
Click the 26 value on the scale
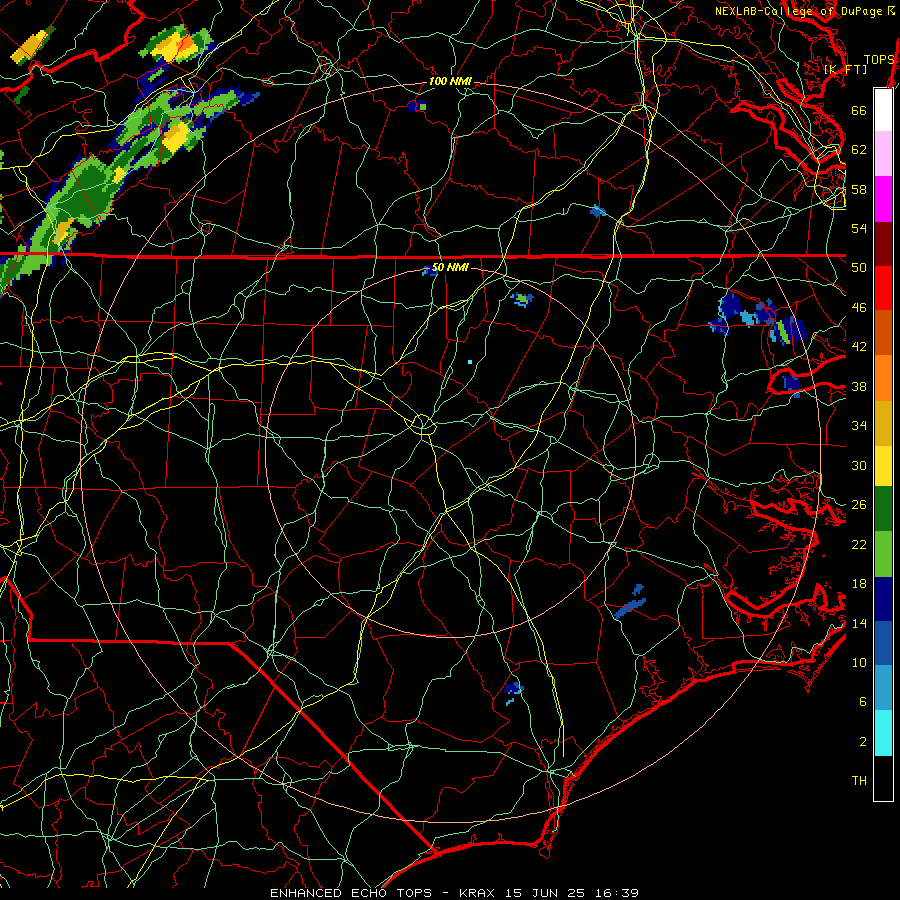(859, 505)
